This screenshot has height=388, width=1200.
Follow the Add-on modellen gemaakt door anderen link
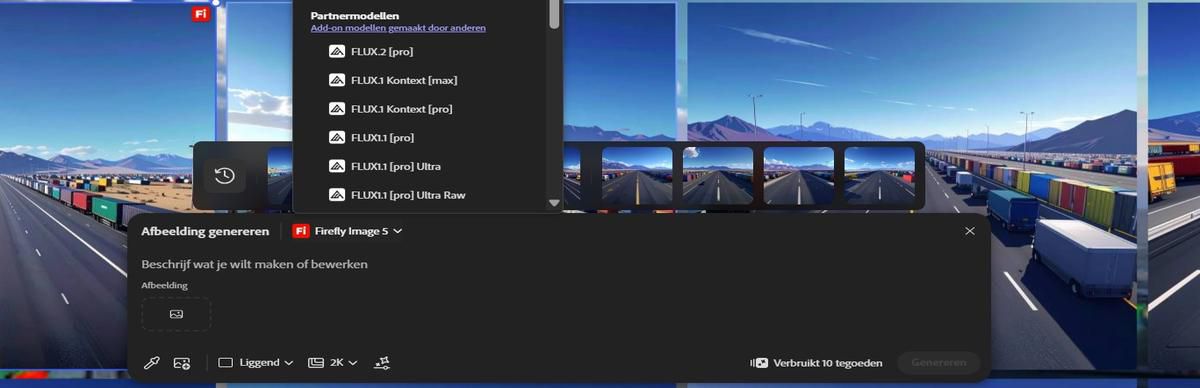tap(398, 28)
